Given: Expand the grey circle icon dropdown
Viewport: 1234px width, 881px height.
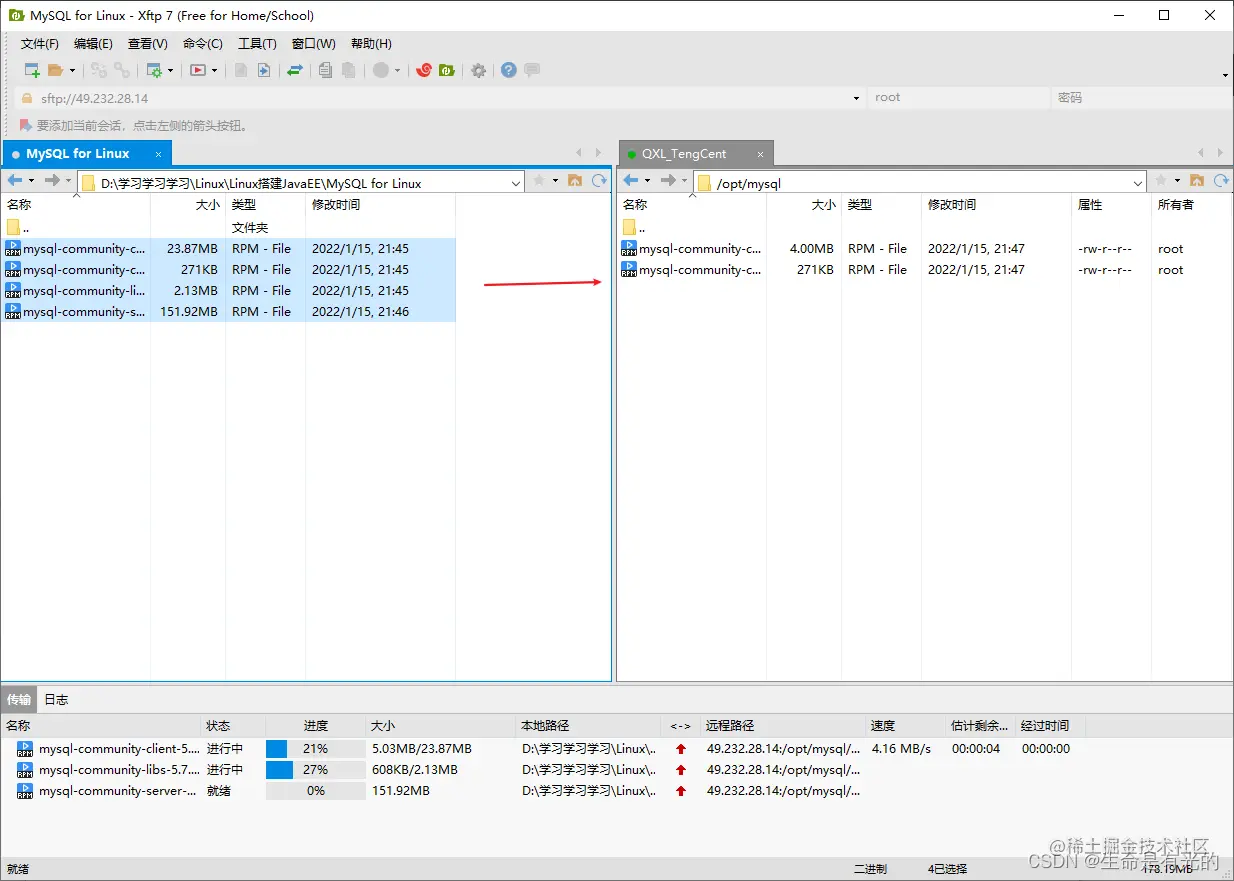Looking at the screenshot, I should [397, 71].
